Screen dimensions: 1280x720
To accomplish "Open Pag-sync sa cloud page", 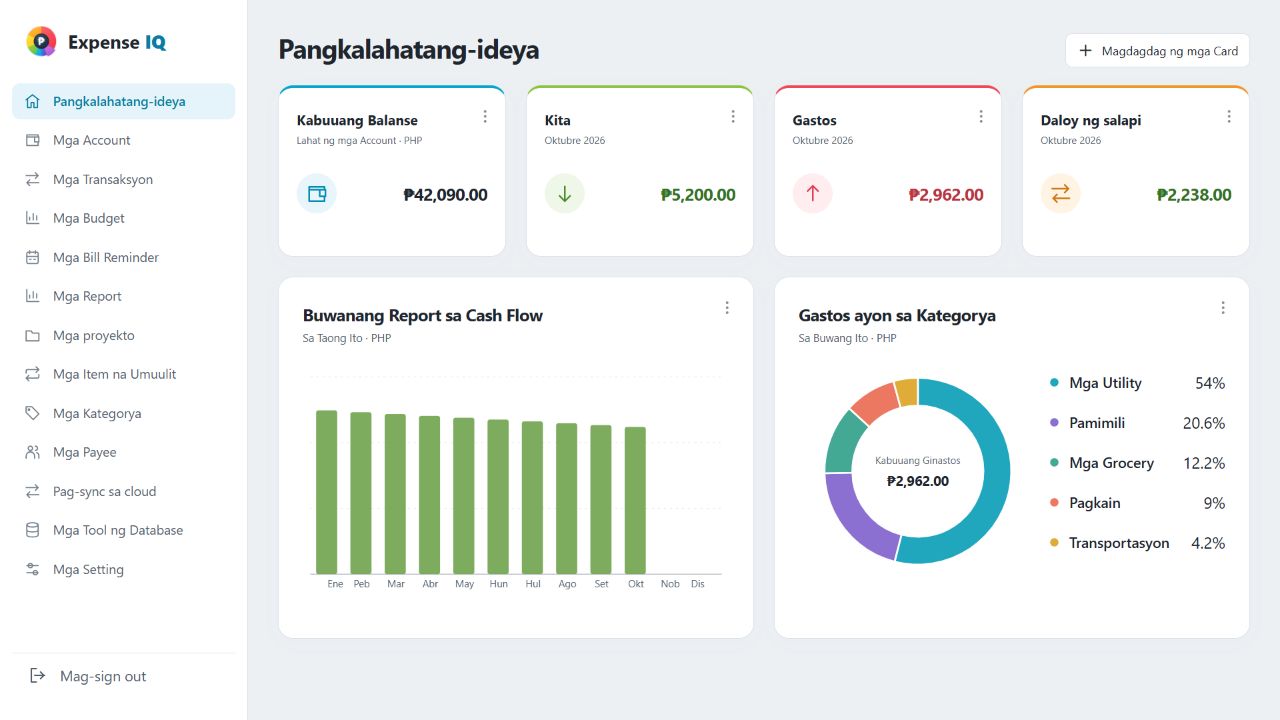I will point(124,491).
